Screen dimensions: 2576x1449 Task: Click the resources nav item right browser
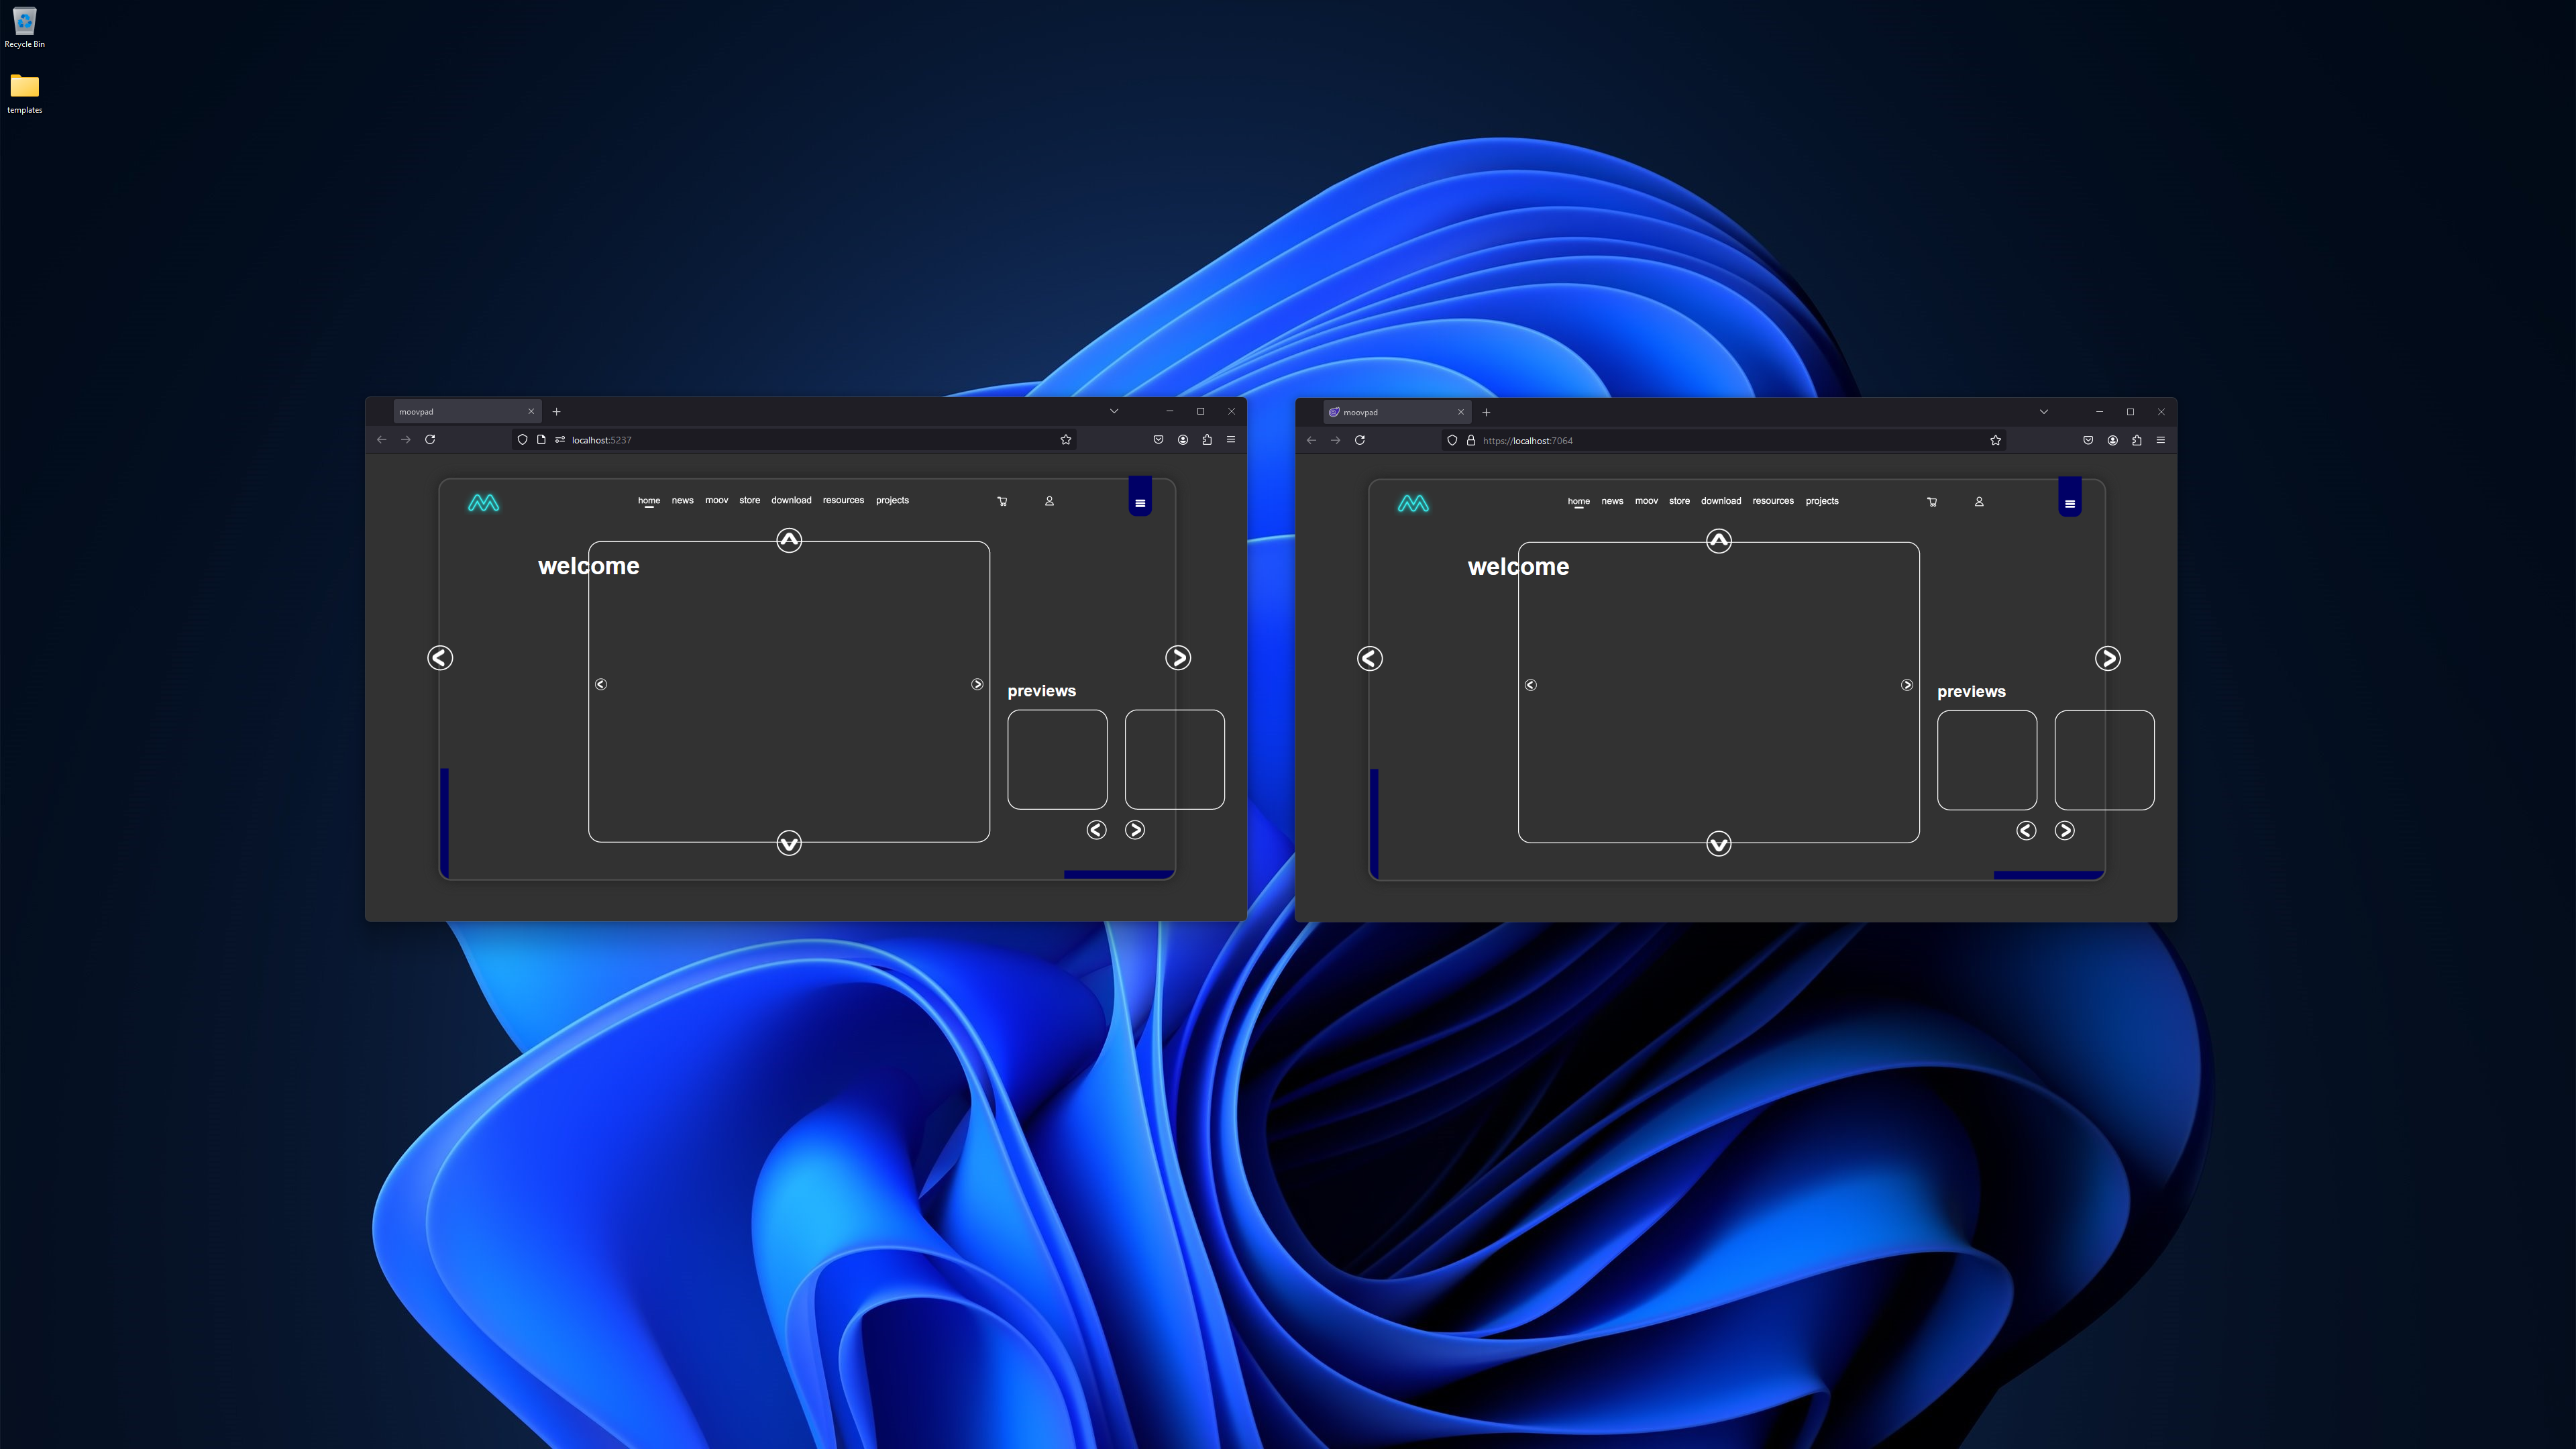(x=1773, y=499)
